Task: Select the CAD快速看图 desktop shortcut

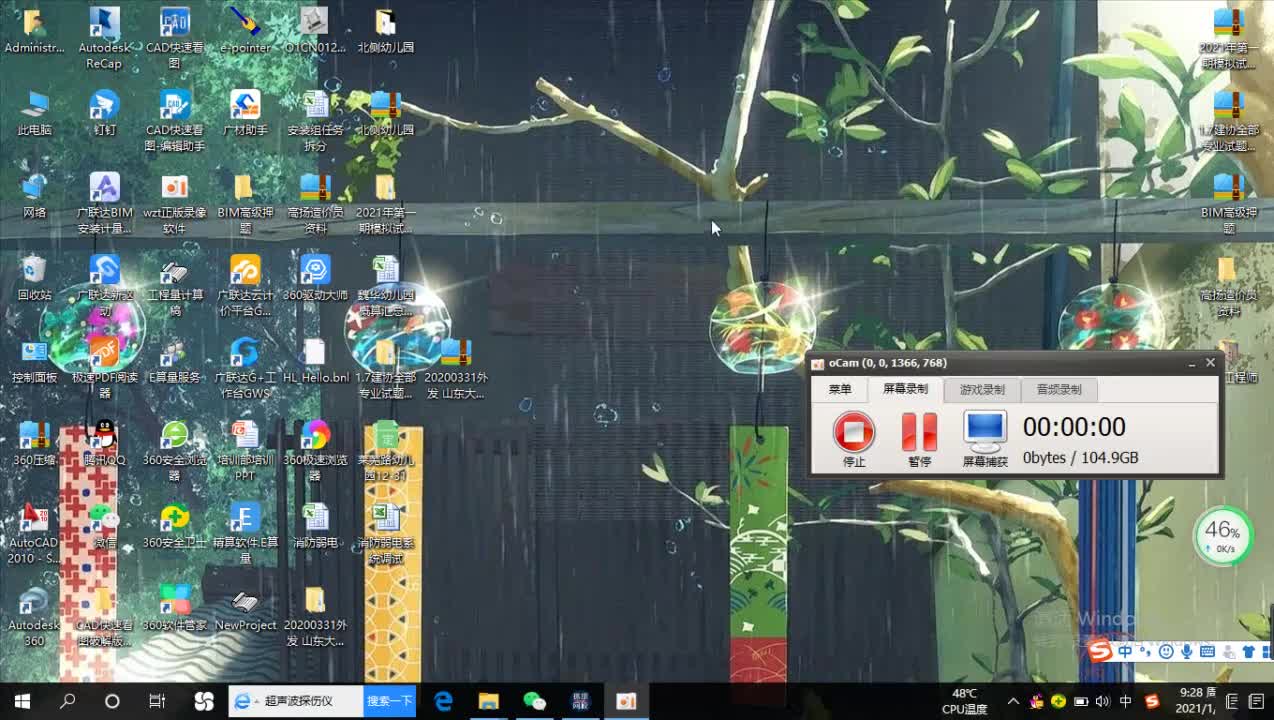Action: tap(175, 38)
